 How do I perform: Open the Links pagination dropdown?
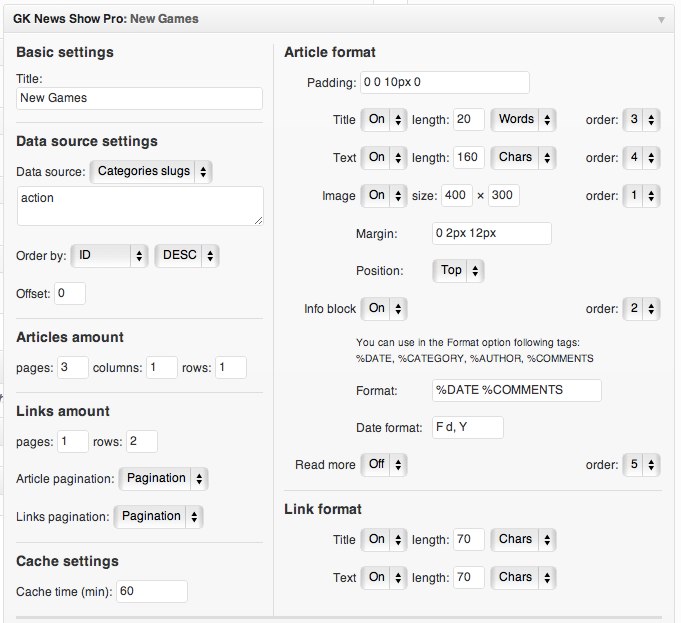click(x=158, y=516)
